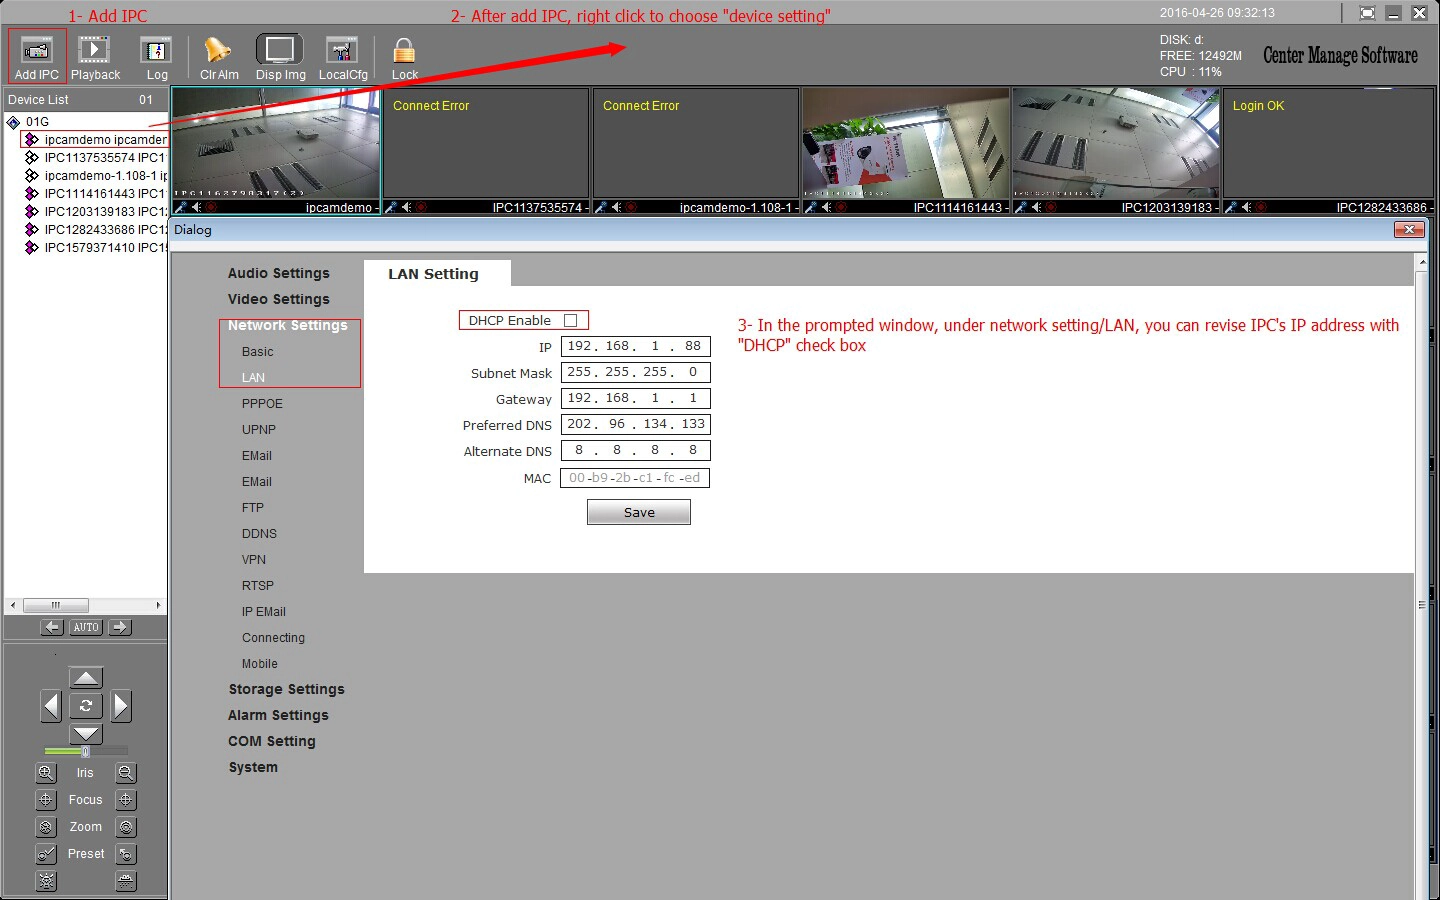
Task: Expand Audio Settings section
Action: tap(278, 273)
